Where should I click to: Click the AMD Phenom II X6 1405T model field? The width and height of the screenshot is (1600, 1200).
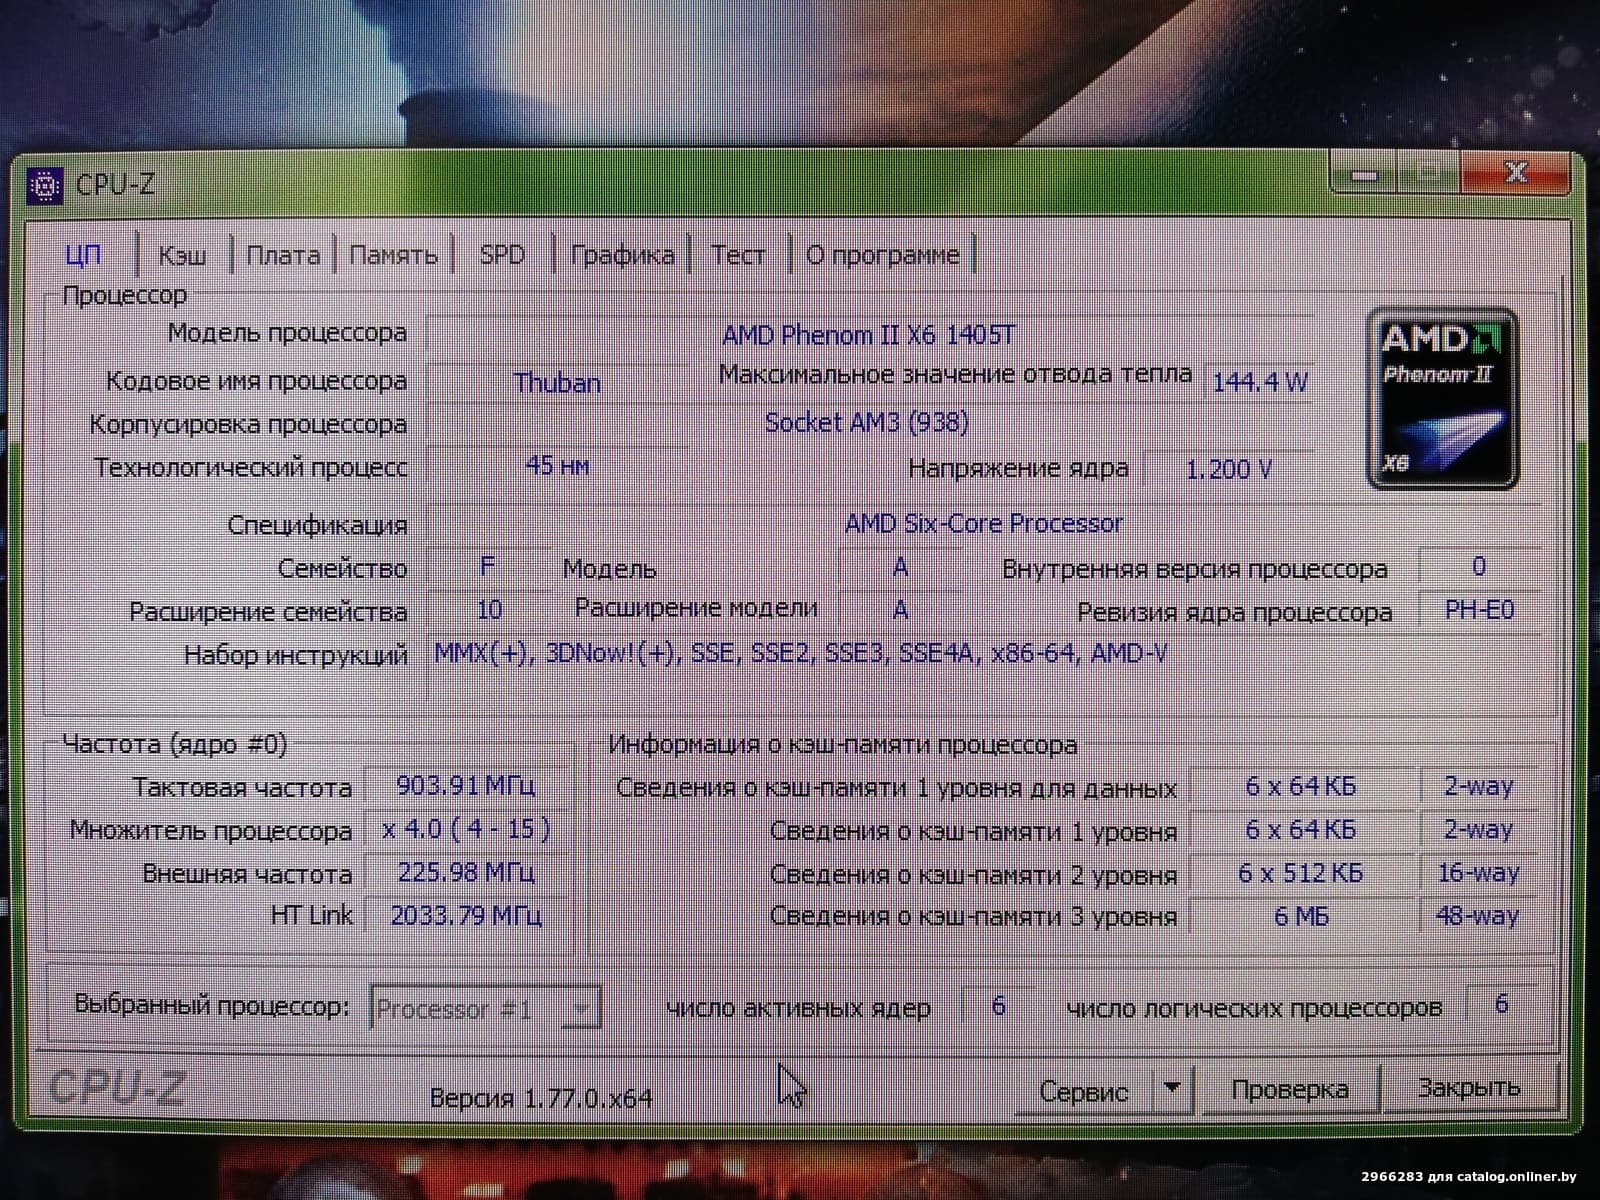(x=868, y=334)
